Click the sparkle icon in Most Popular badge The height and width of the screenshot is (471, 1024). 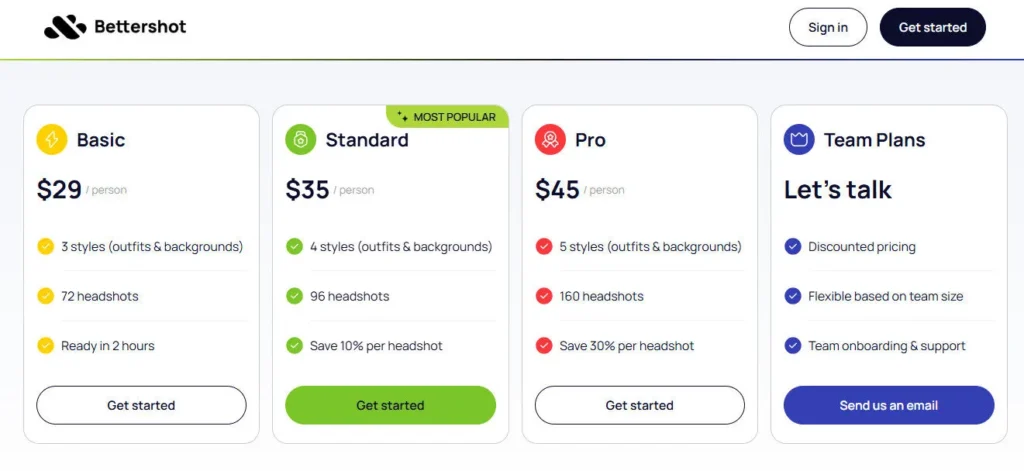click(402, 117)
